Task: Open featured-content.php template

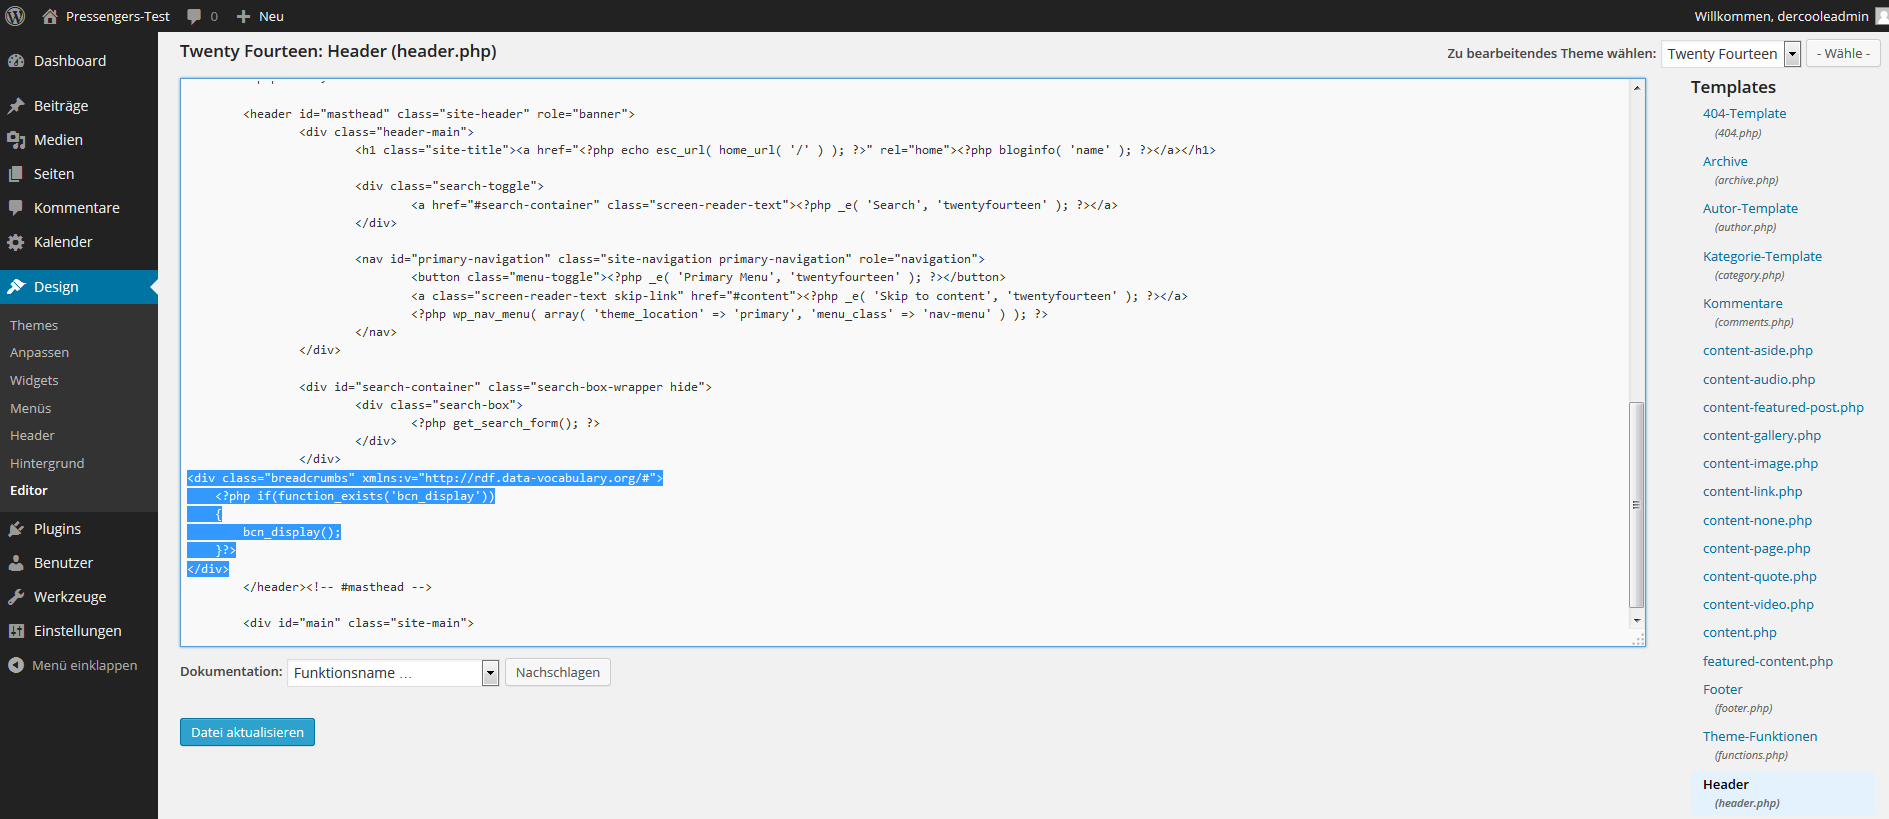Action: click(x=1768, y=662)
